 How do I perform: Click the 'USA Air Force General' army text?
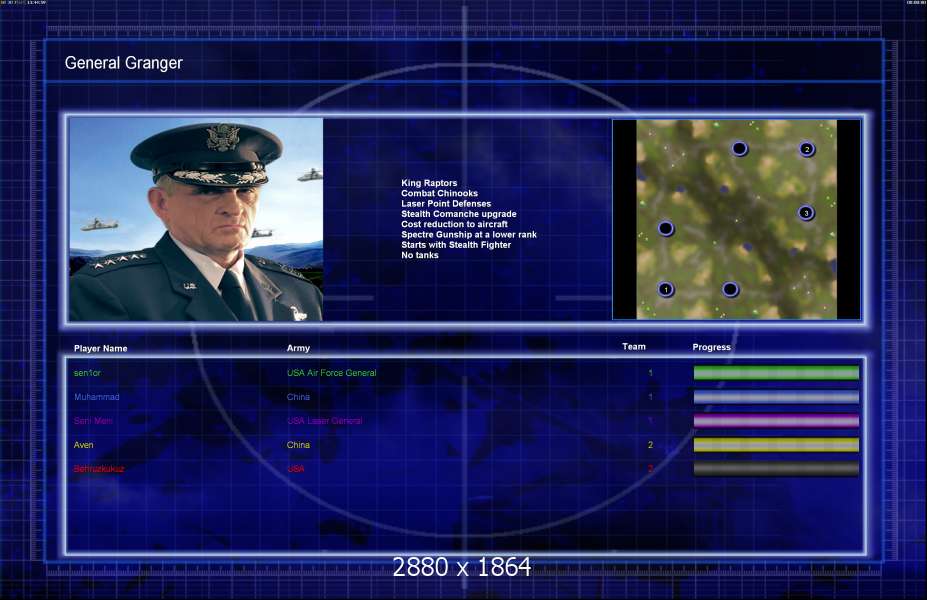(x=331, y=372)
